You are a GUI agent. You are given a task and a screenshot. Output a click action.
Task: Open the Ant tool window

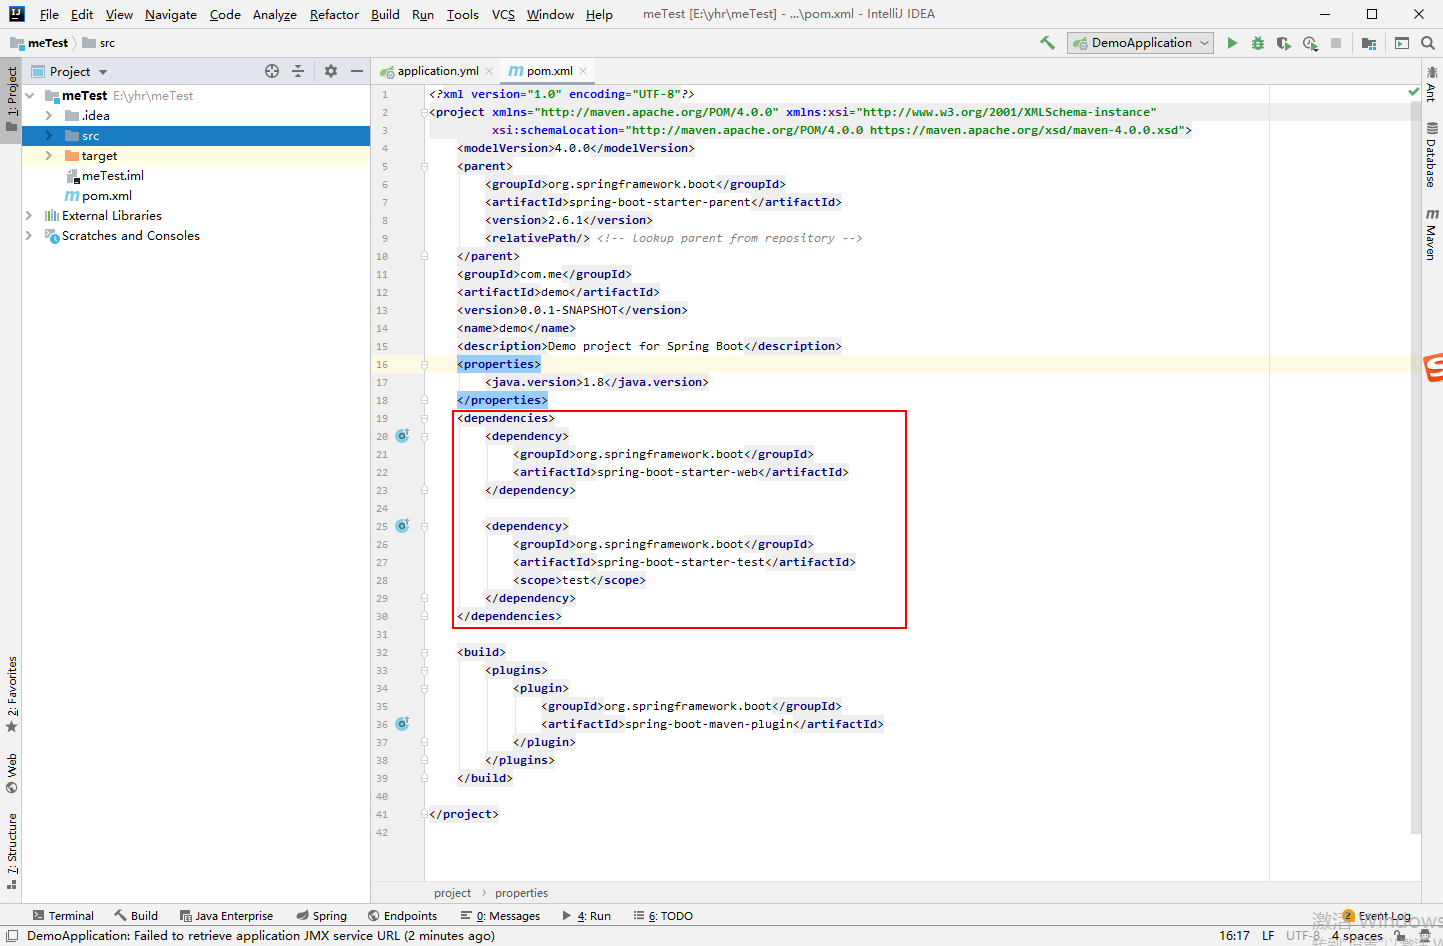pos(1432,84)
